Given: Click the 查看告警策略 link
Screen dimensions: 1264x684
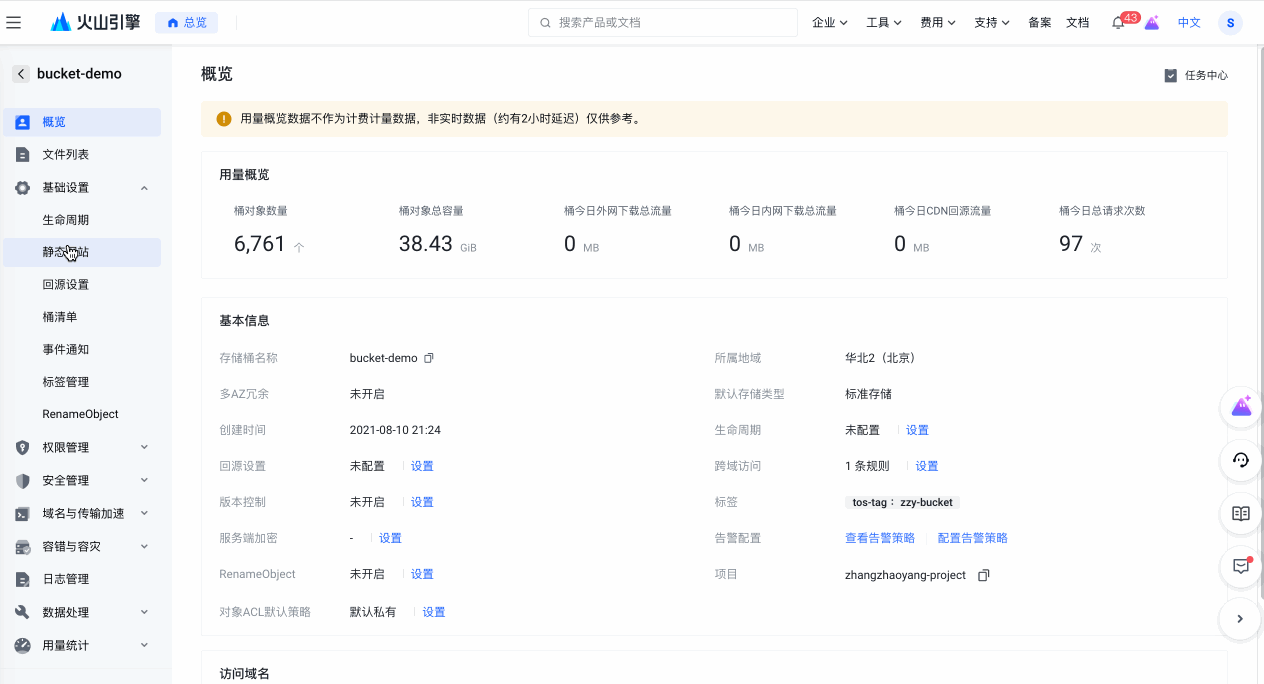Looking at the screenshot, I should click(880, 538).
